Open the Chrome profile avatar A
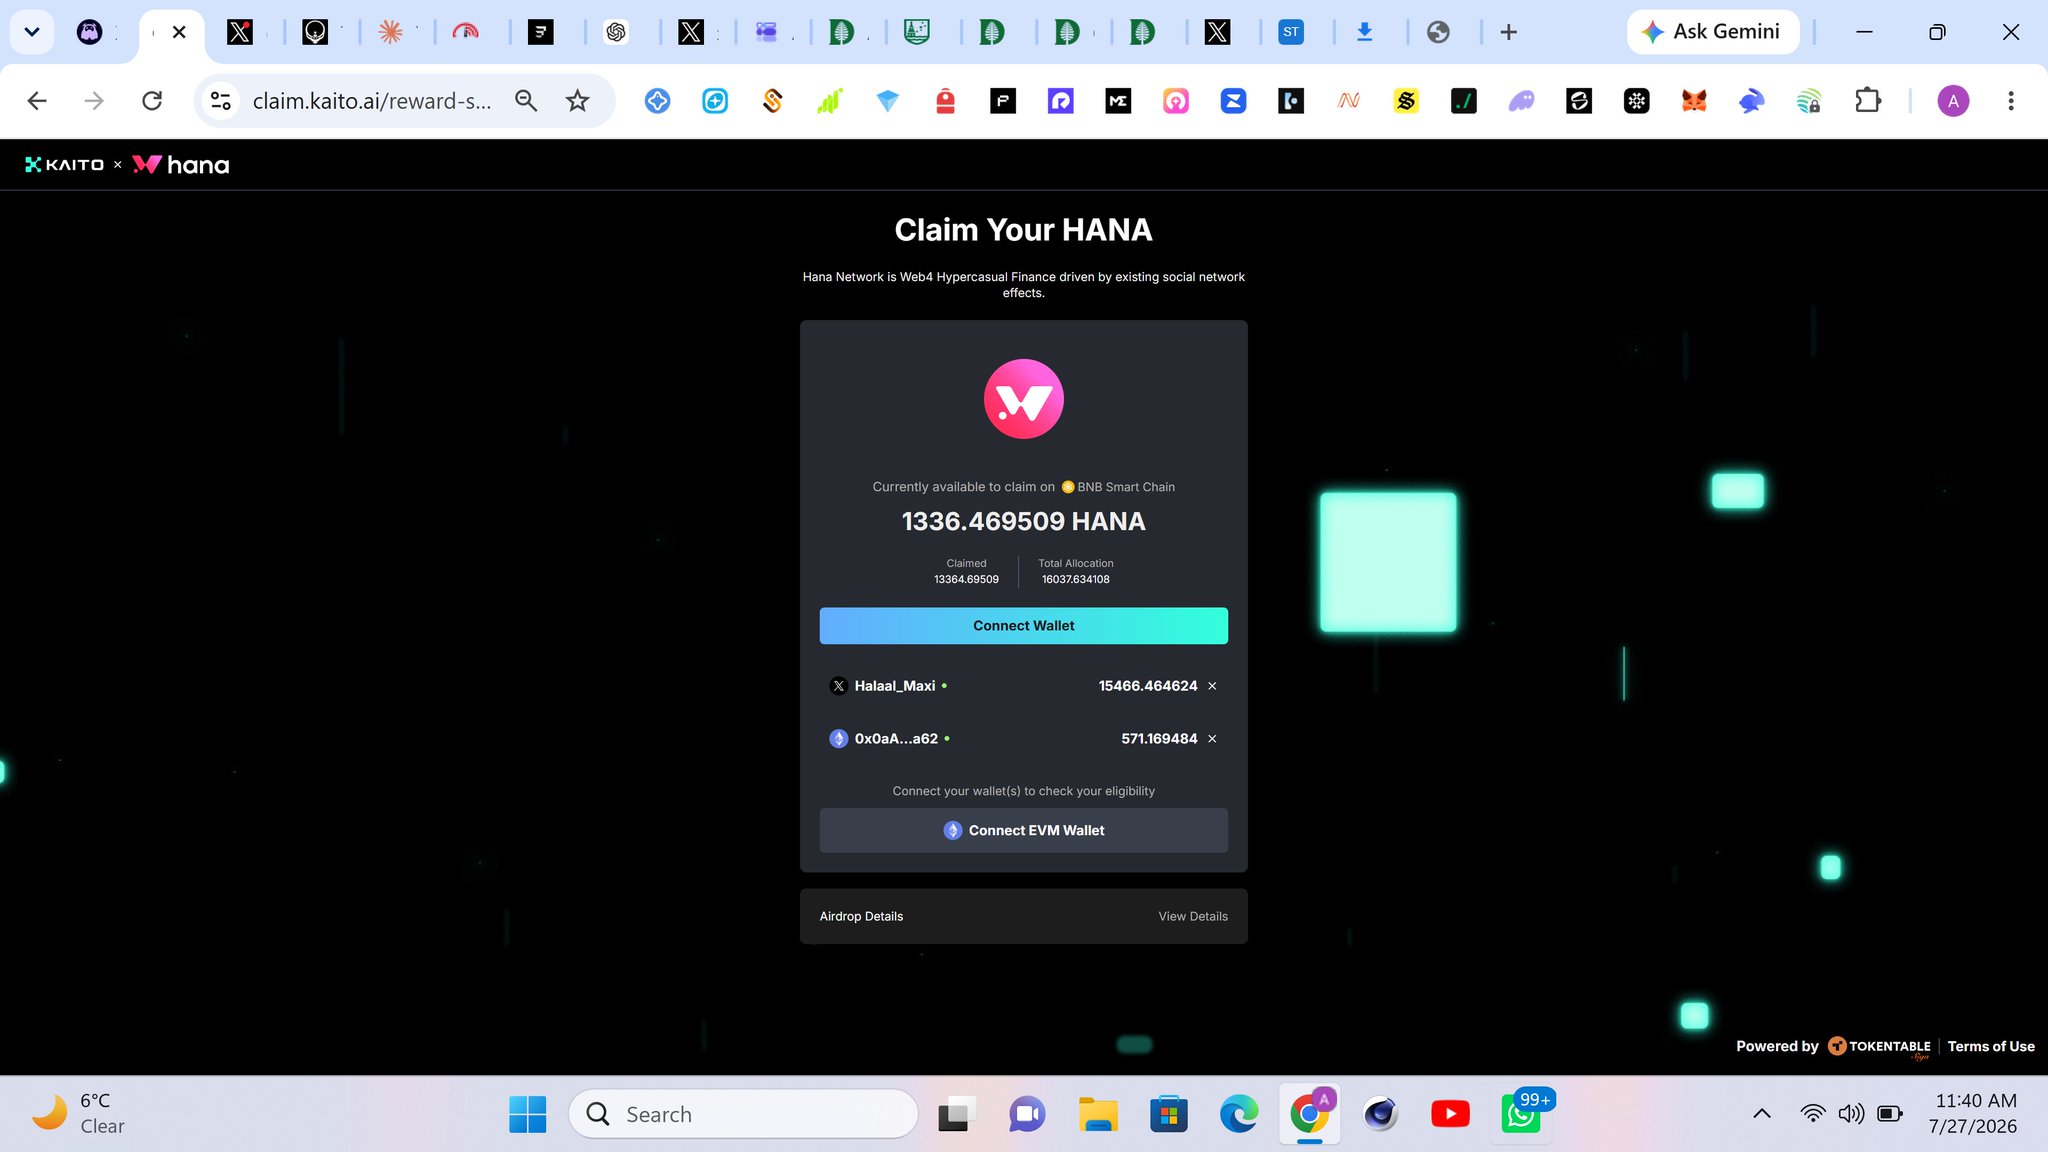This screenshot has height=1152, width=2048. (1953, 101)
